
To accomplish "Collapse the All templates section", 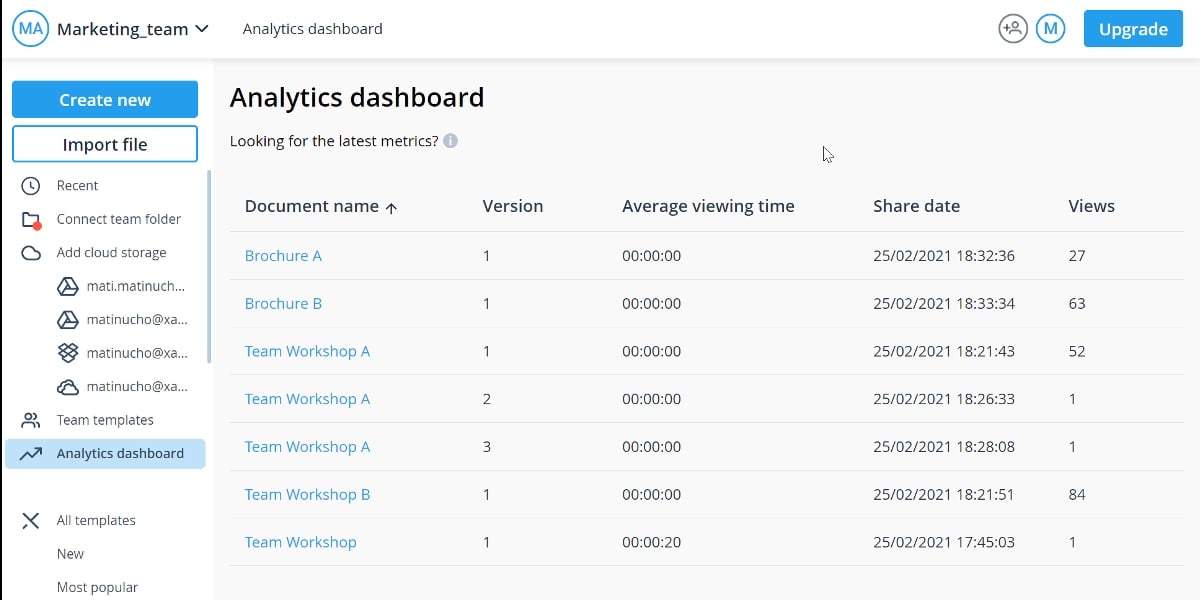I will 31,520.
